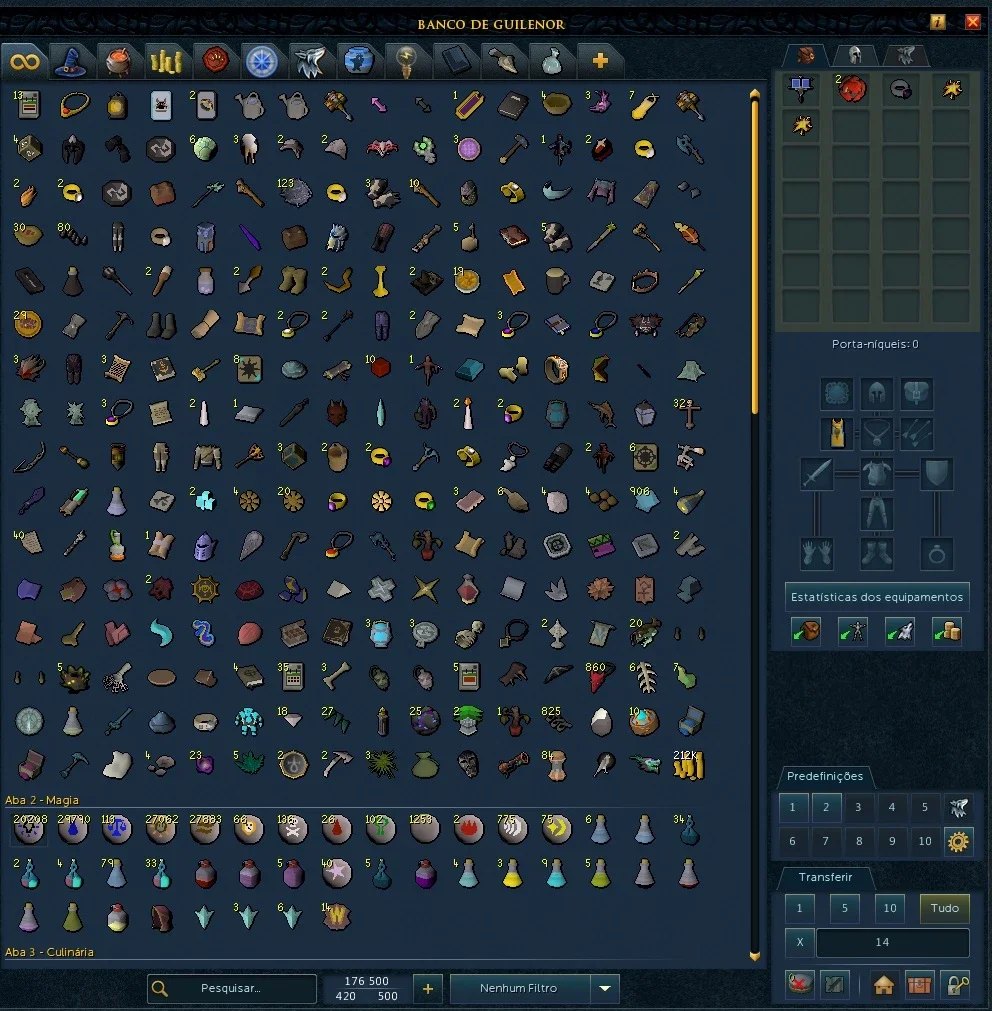
Task: Select the blue banner item in backpack
Action: coord(801,89)
